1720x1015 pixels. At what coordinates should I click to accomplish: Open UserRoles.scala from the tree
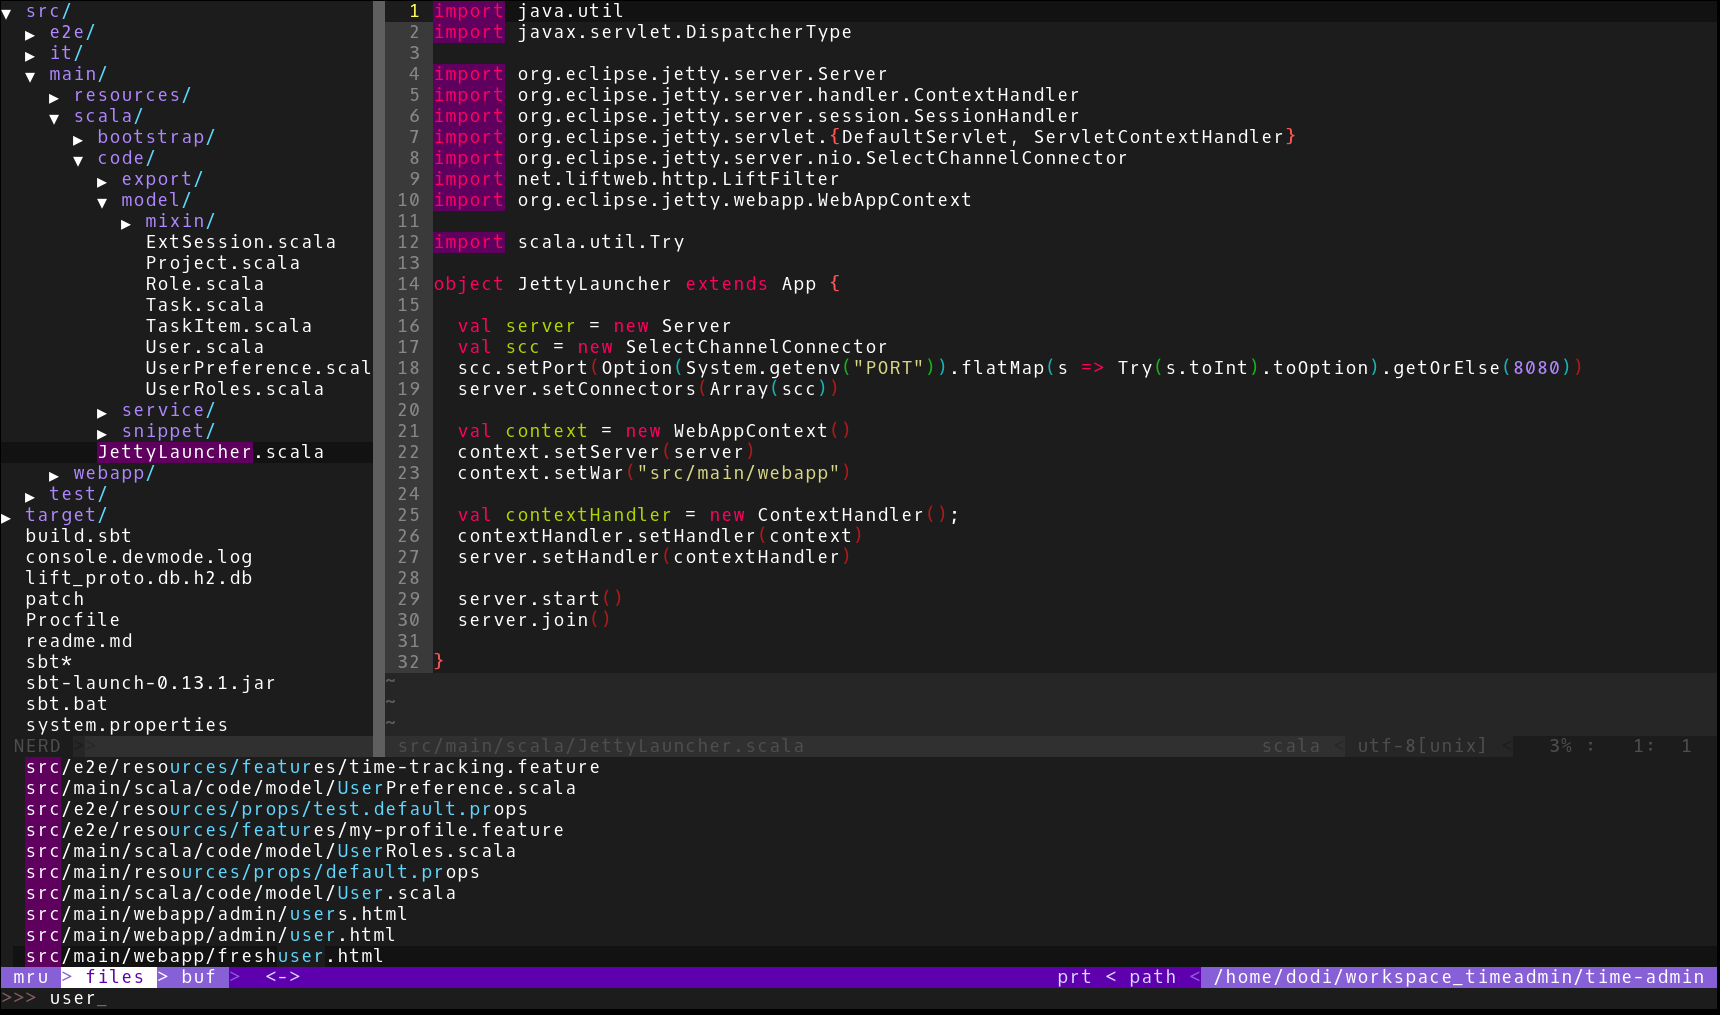click(x=234, y=389)
